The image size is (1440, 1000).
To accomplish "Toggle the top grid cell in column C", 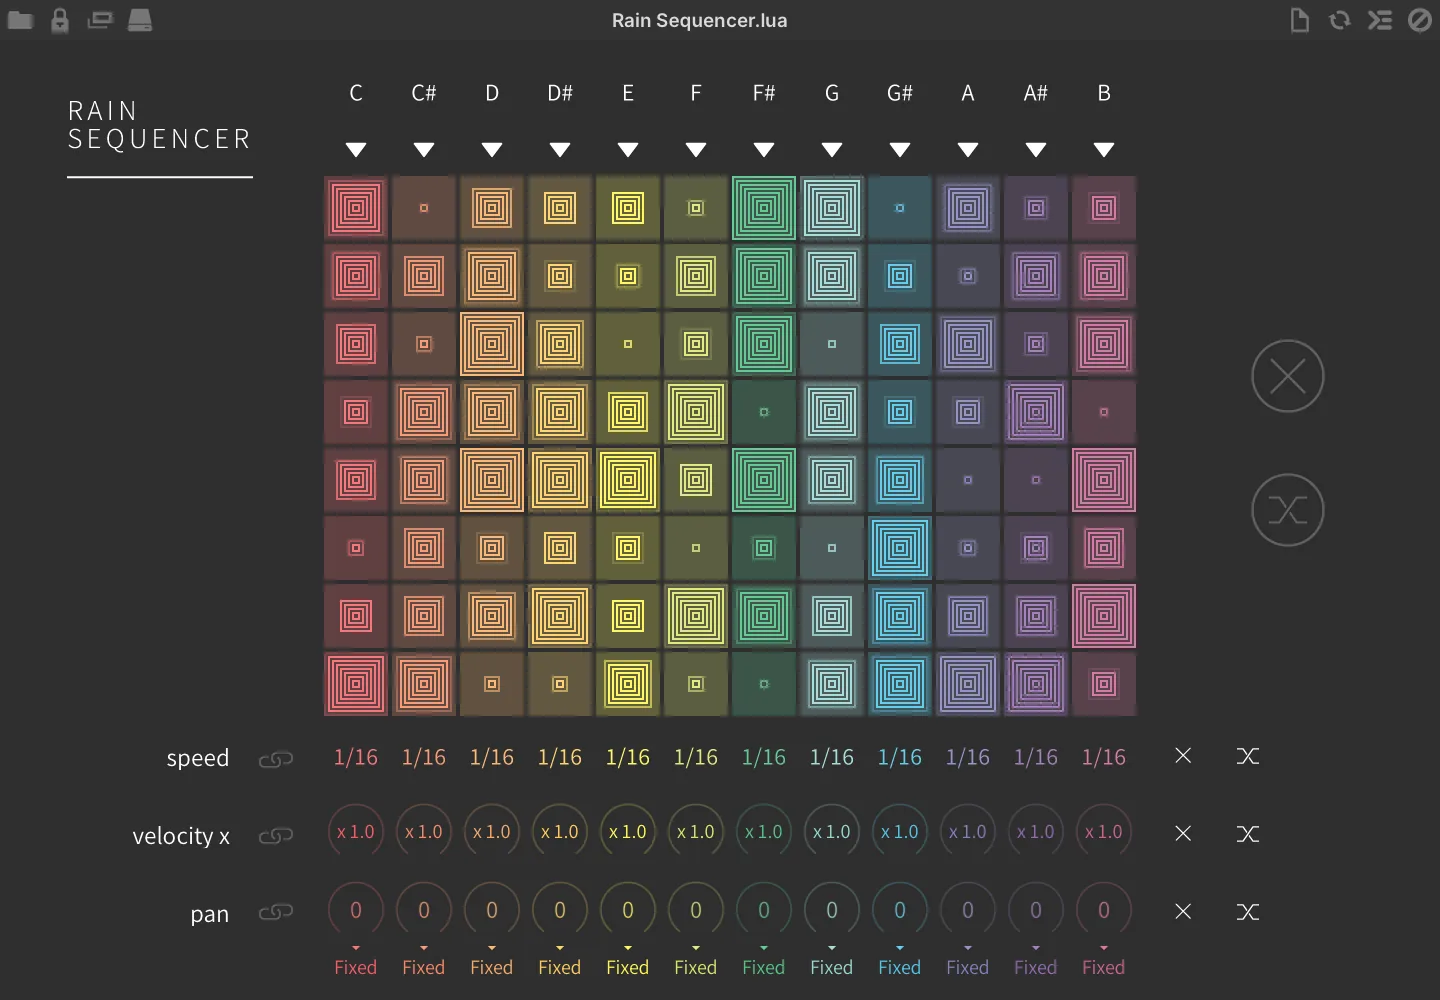I will click(356, 208).
